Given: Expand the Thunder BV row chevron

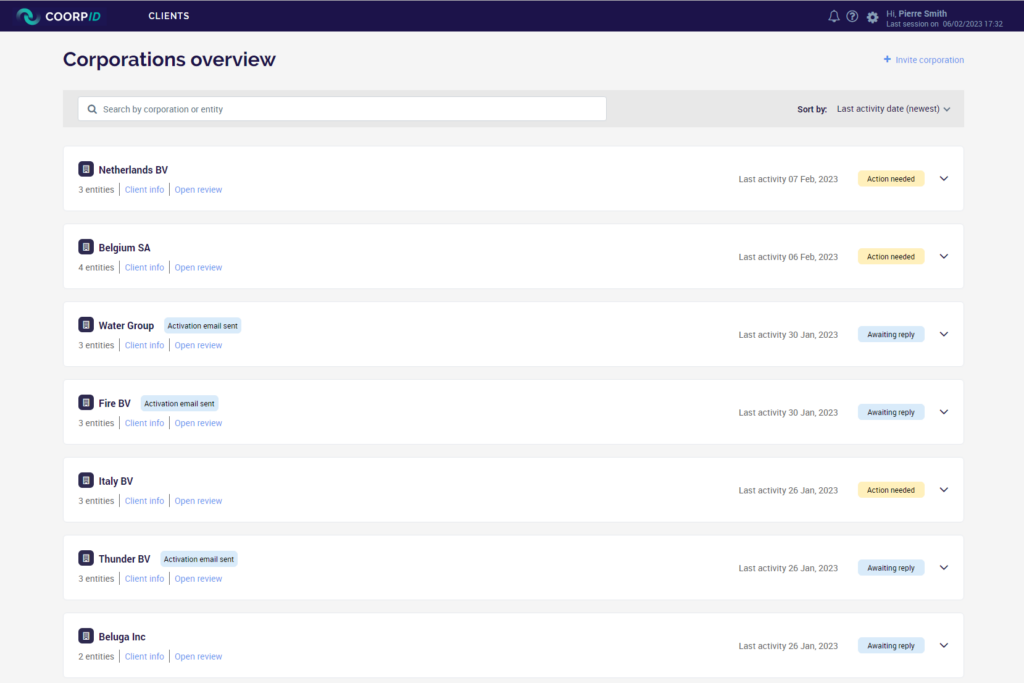Looking at the screenshot, I should (x=943, y=567).
